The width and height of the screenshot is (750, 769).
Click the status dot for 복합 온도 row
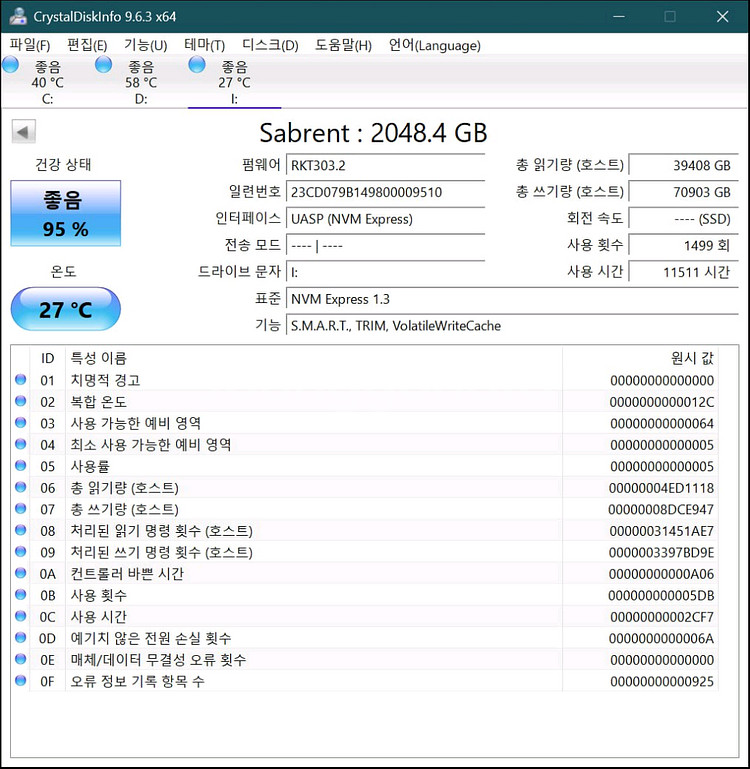tap(21, 402)
